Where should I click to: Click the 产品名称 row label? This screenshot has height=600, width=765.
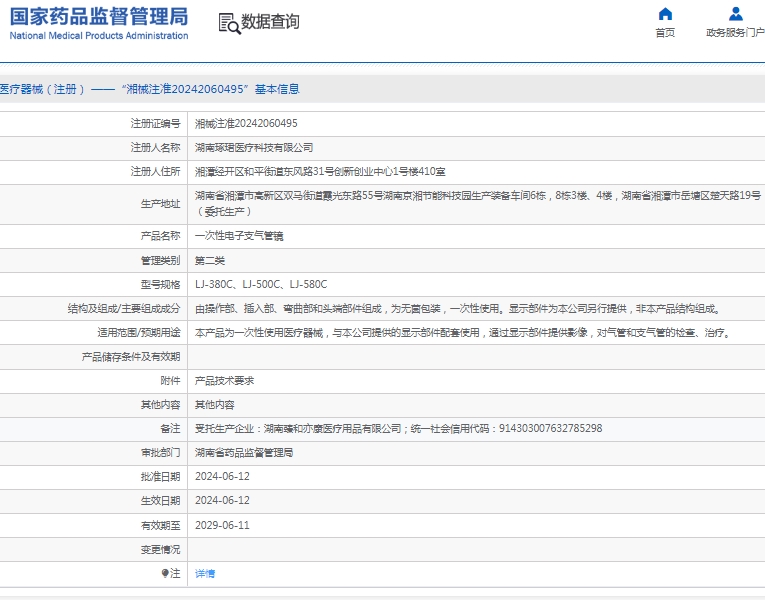coord(161,236)
